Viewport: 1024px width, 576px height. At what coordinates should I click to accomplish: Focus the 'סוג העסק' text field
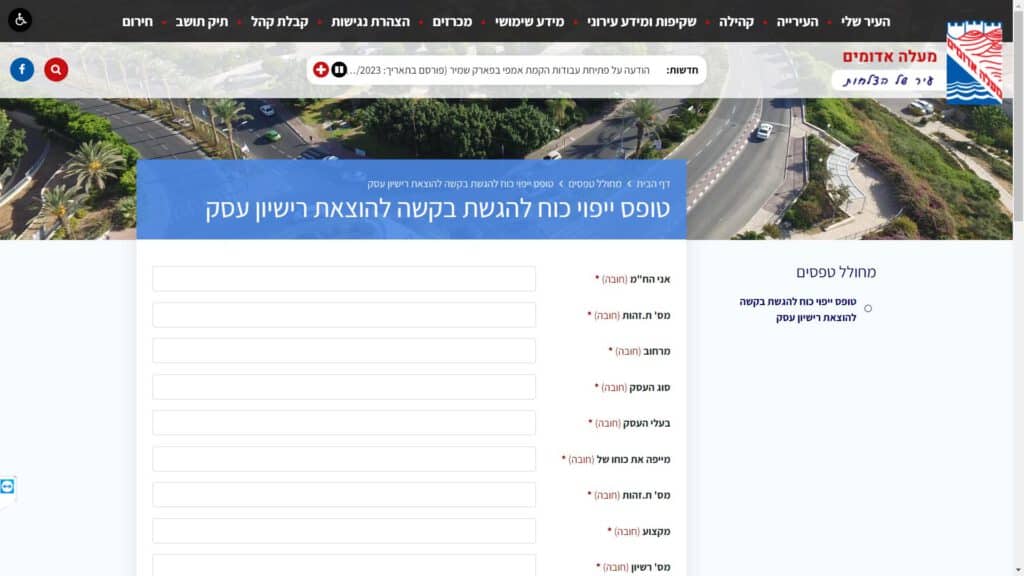(x=344, y=387)
